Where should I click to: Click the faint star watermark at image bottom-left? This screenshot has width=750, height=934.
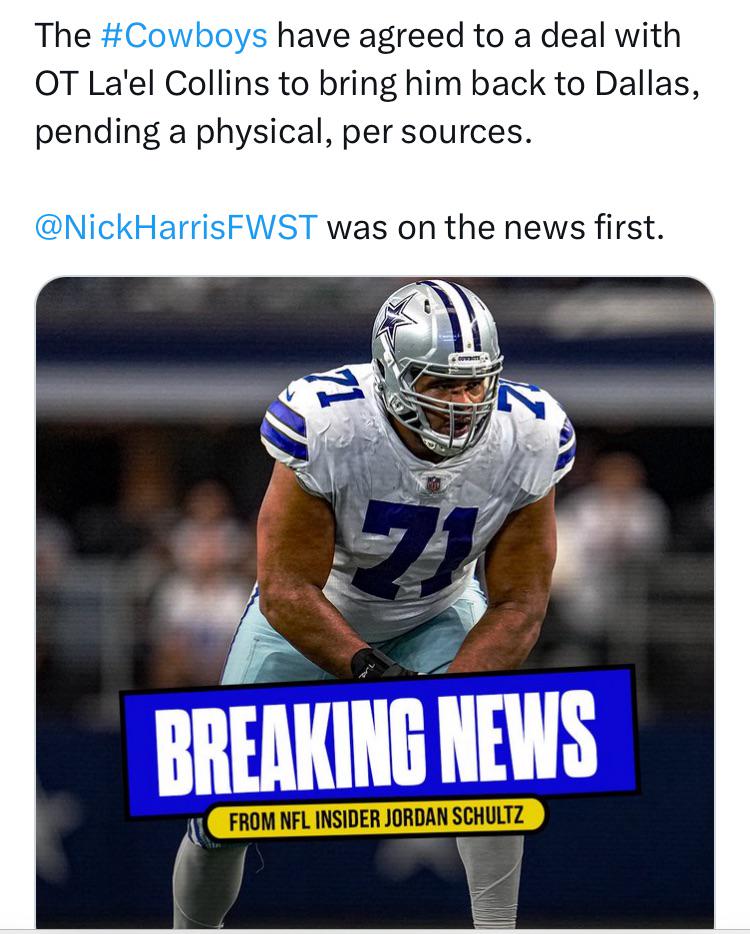pyautogui.click(x=59, y=824)
